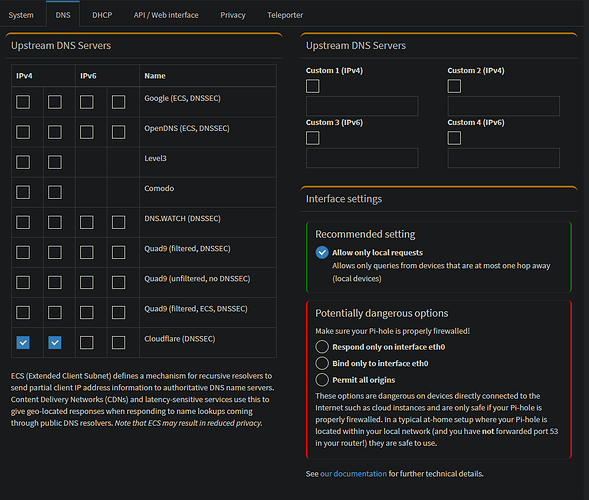
Task: Check DNS.WATCH second IPv6 checkbox
Action: 119,222
